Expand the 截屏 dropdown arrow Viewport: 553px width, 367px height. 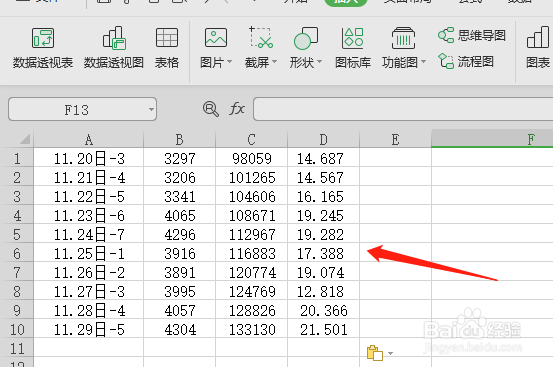point(274,62)
